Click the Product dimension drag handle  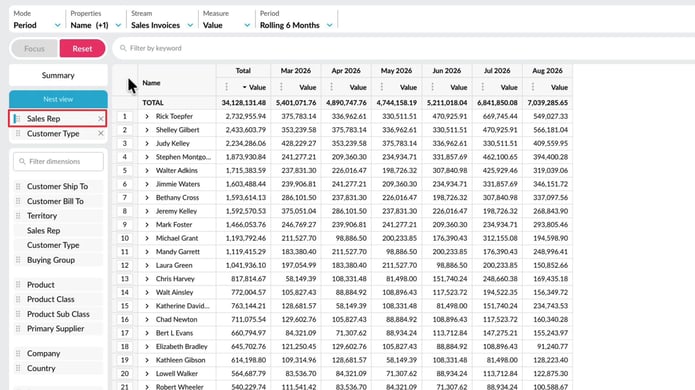18,285
